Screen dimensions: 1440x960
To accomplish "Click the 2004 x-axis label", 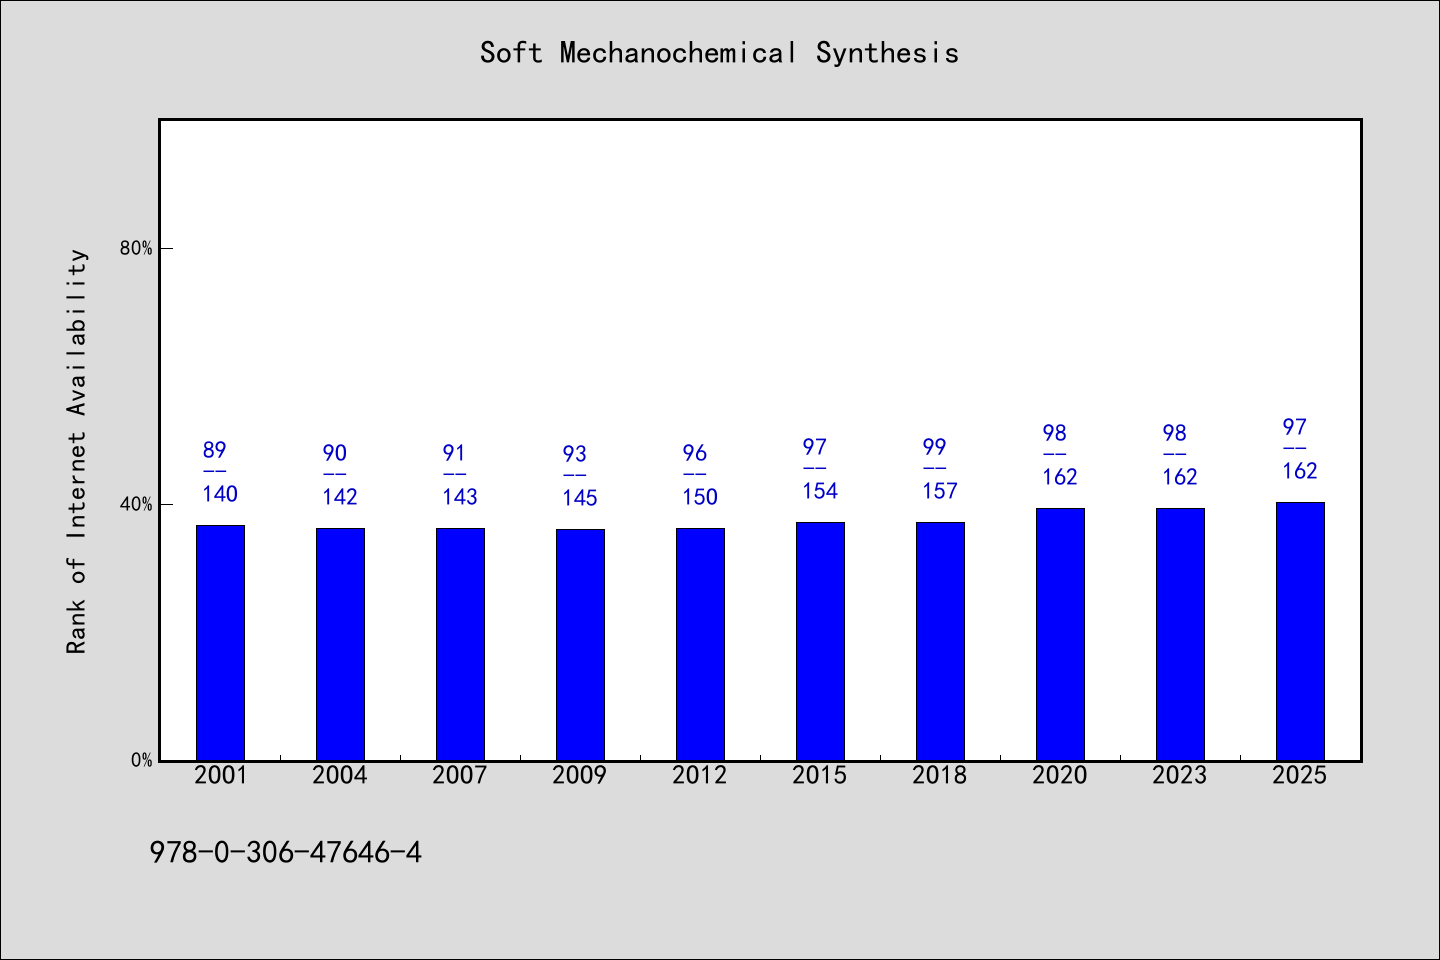I will pos(340,775).
